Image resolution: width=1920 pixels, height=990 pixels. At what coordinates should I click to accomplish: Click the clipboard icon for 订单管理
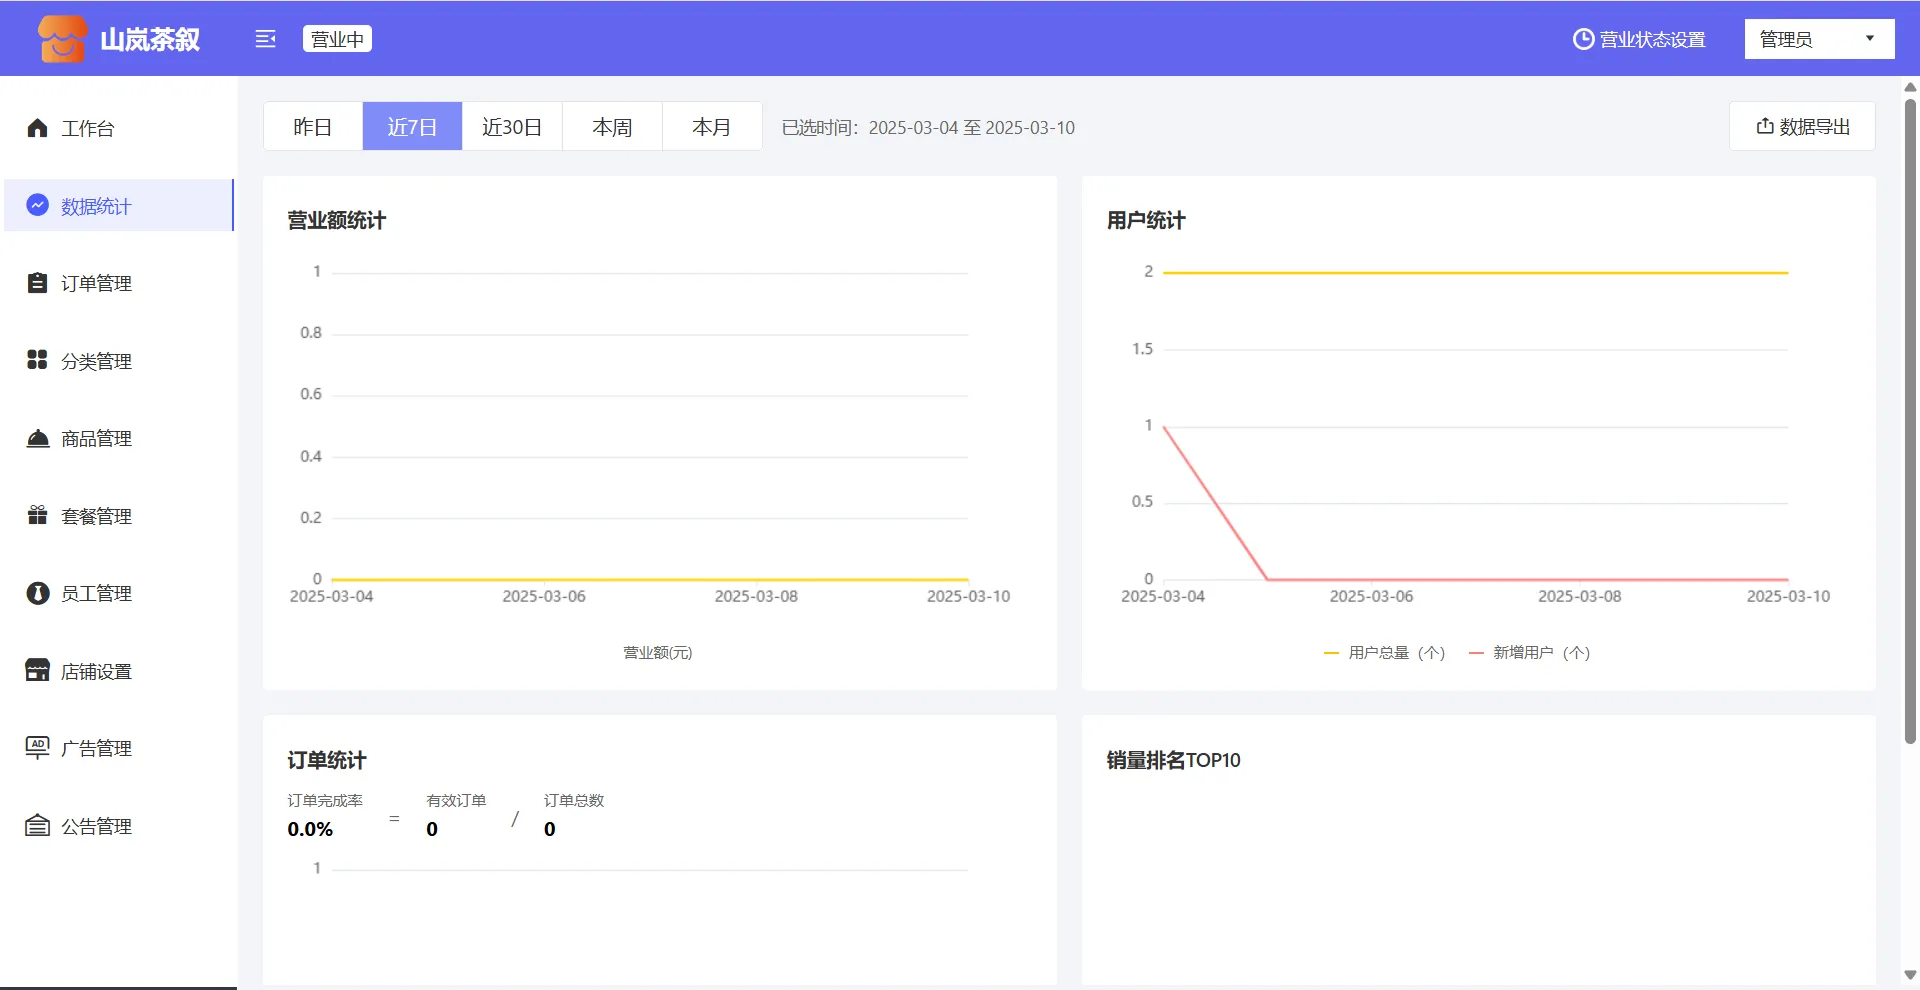click(37, 283)
